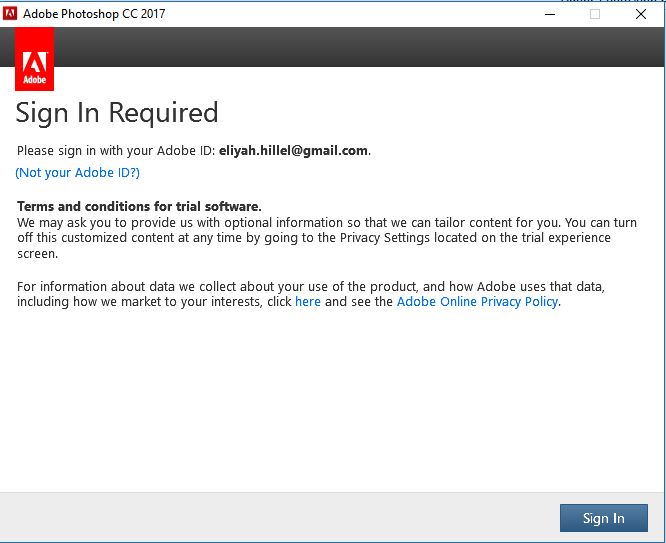
Task: Open the 'Not your Adobe ID?' link
Action: click(78, 173)
